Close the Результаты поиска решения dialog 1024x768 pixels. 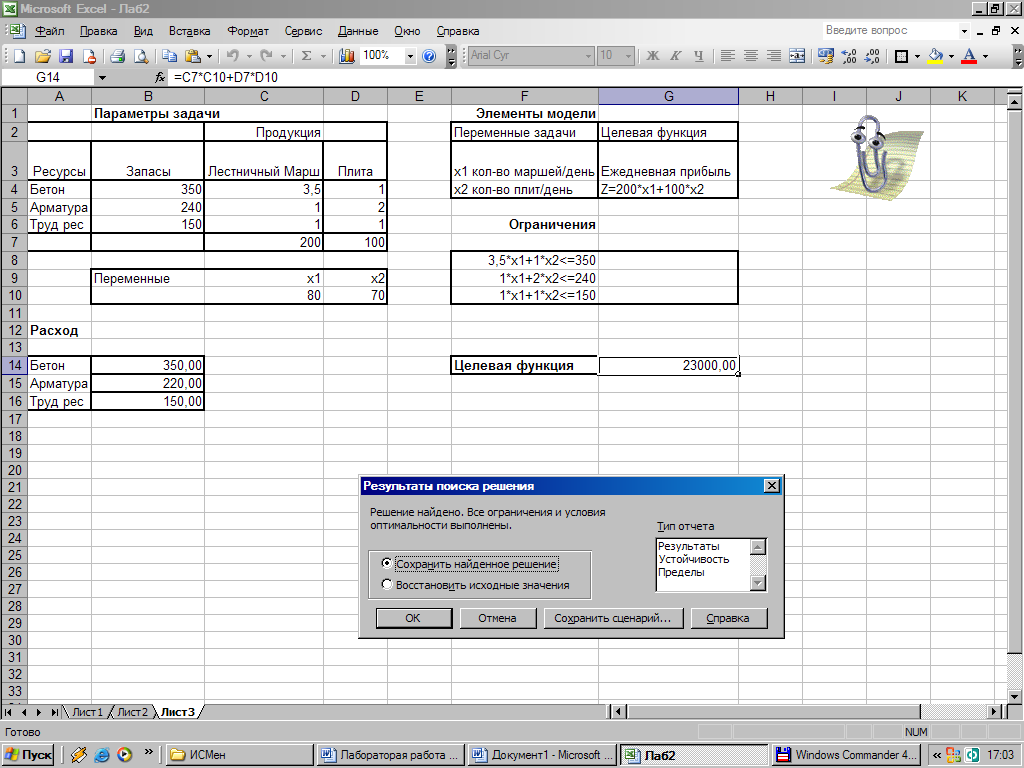771,486
